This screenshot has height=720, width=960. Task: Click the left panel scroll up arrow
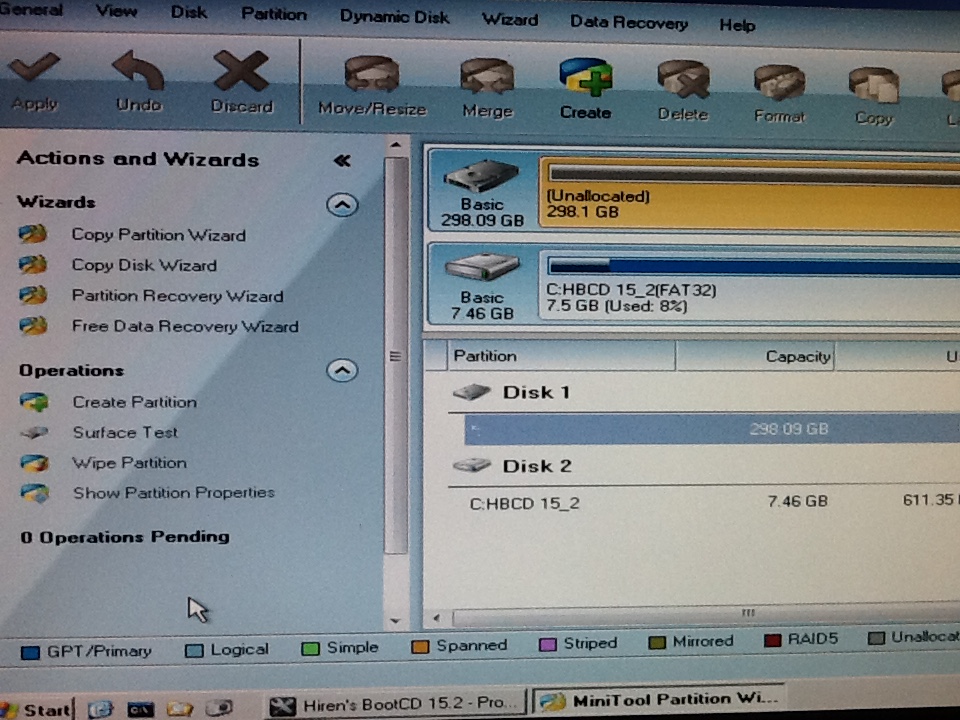pos(396,146)
